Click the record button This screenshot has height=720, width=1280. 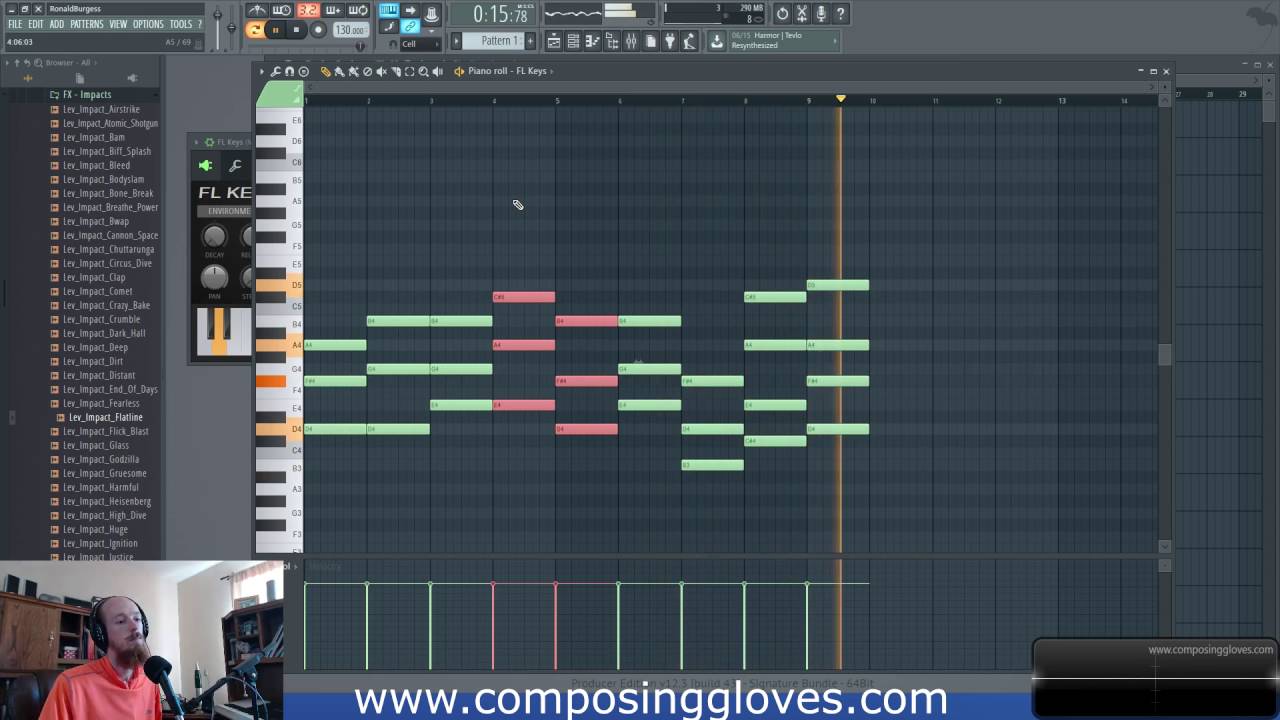point(318,30)
